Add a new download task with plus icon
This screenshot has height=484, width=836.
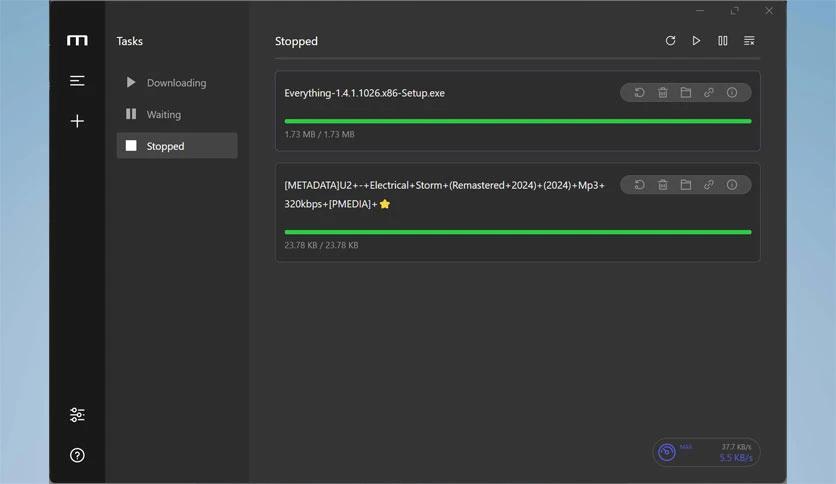(77, 121)
